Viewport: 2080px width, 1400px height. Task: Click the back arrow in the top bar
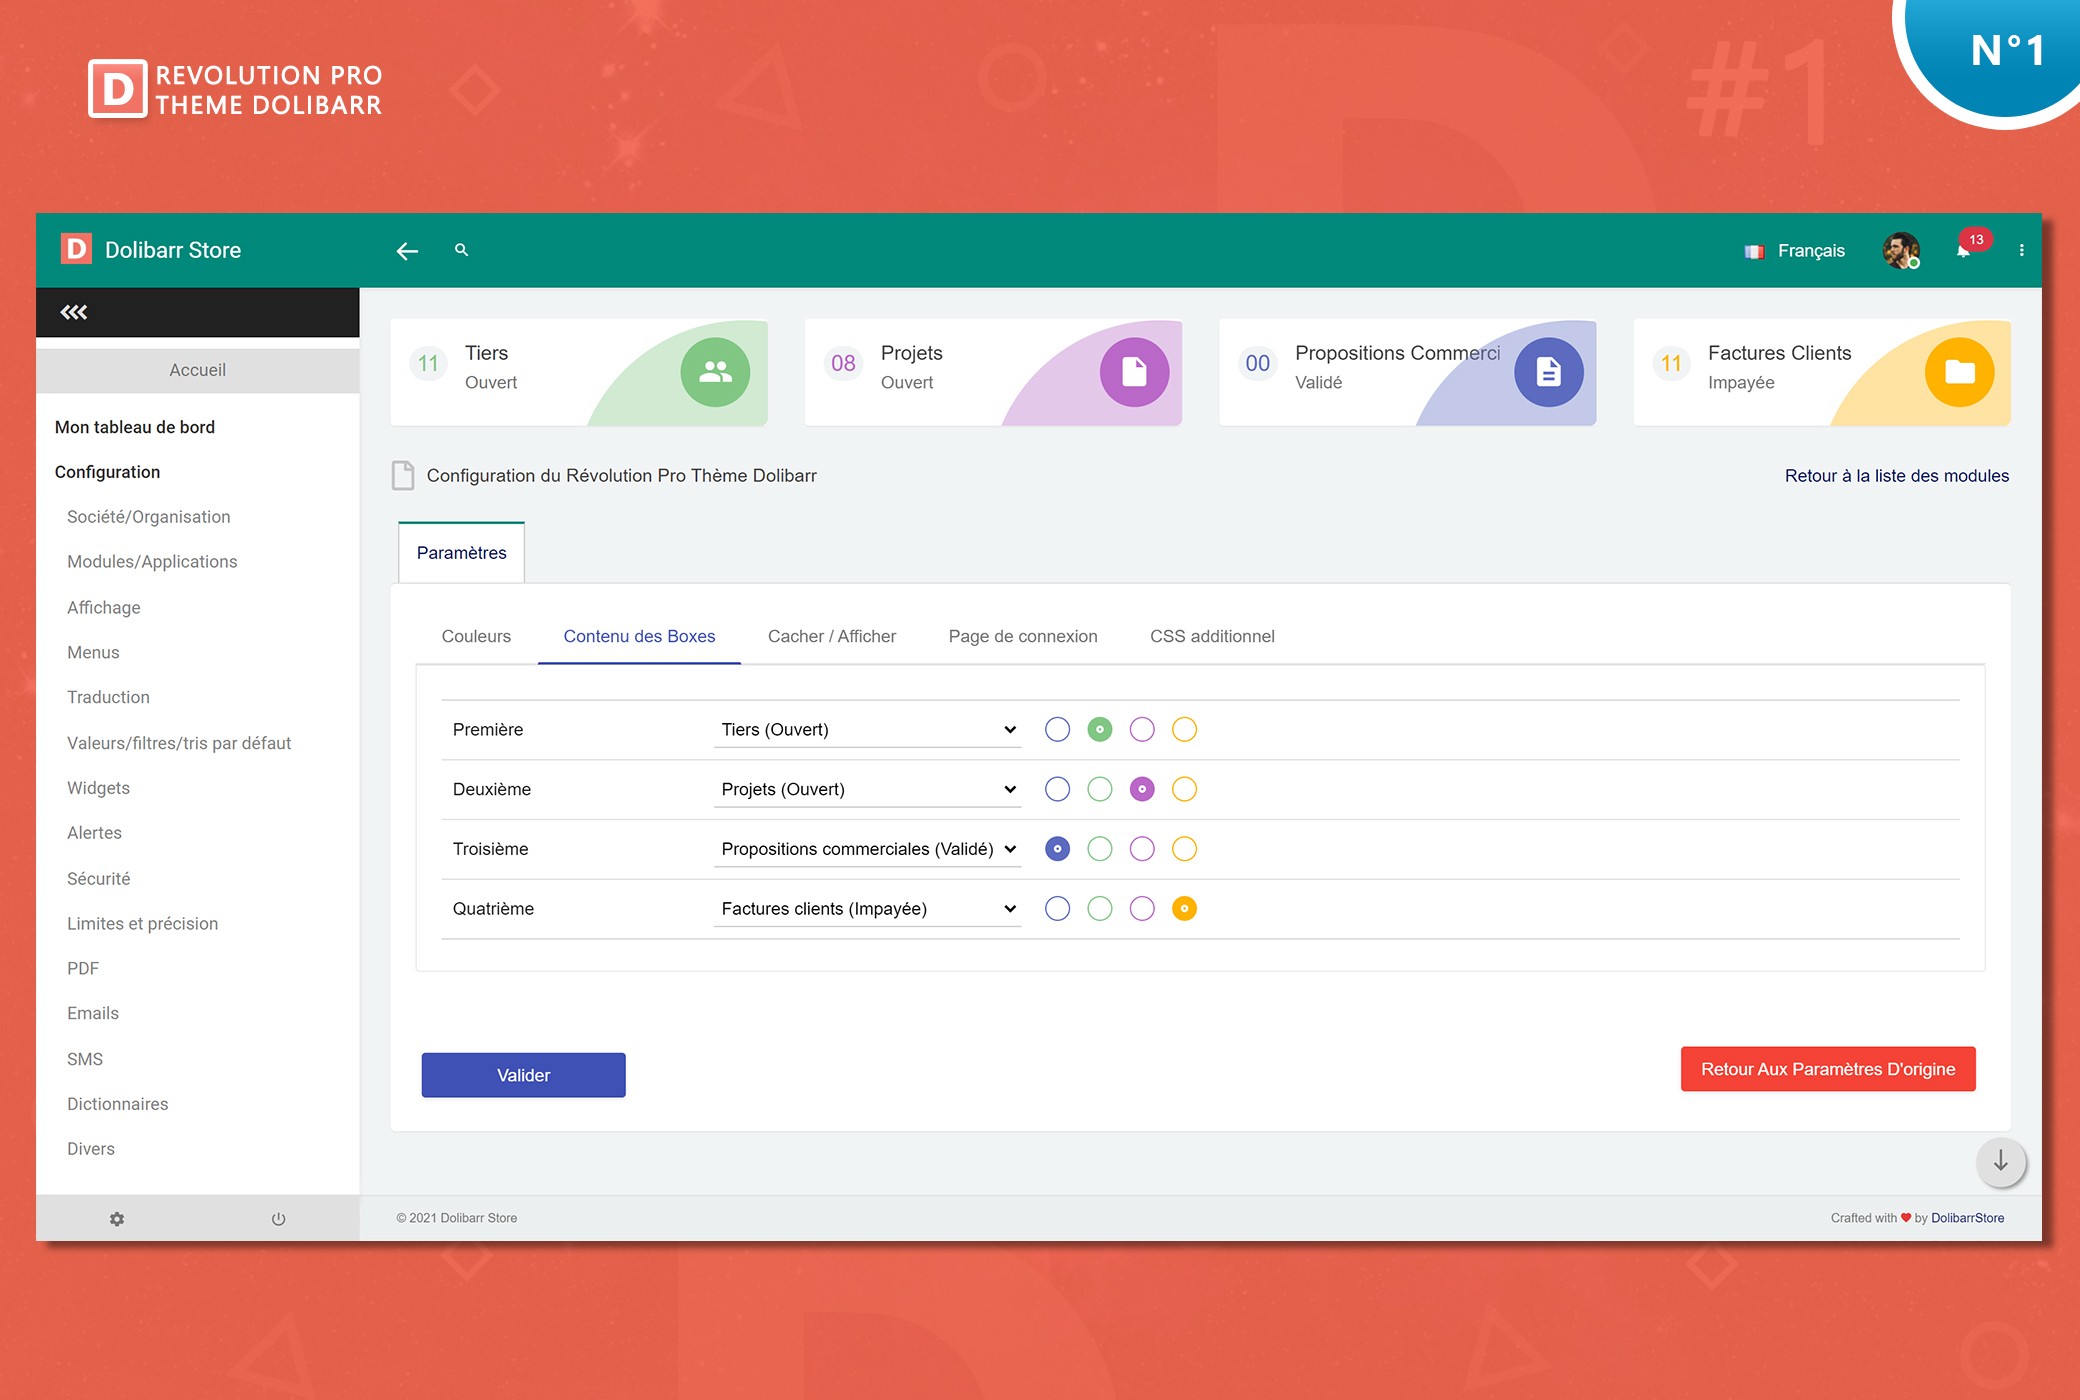click(x=407, y=251)
